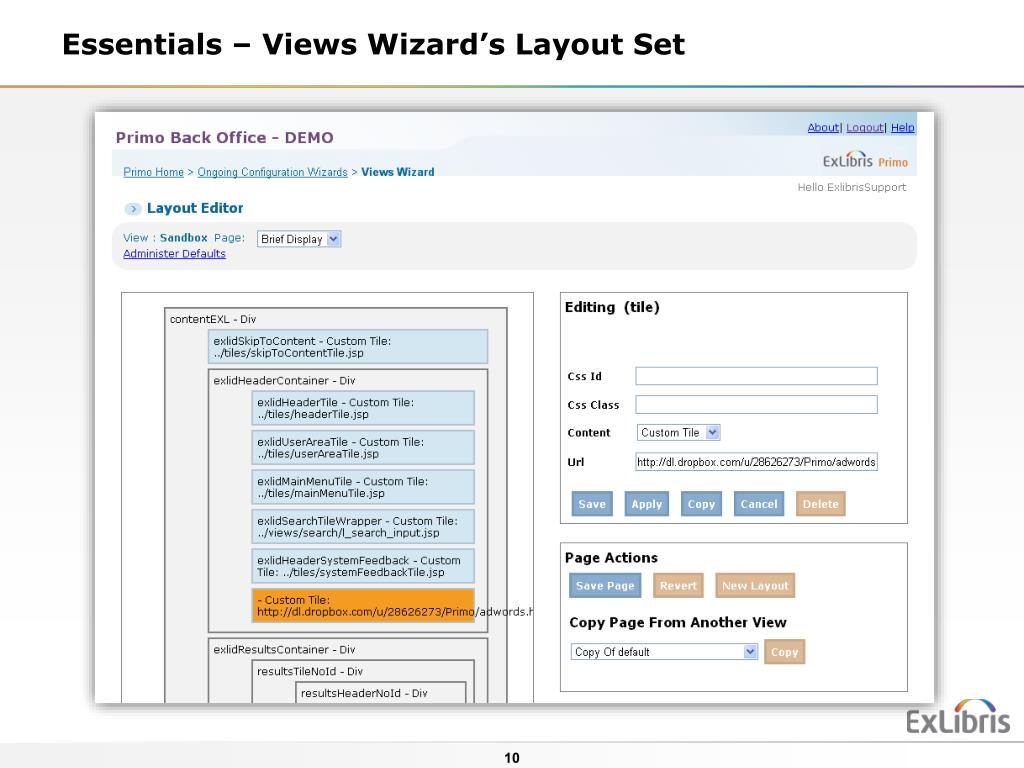
Task: Click Cancel in the tile editing panel
Action: point(758,504)
